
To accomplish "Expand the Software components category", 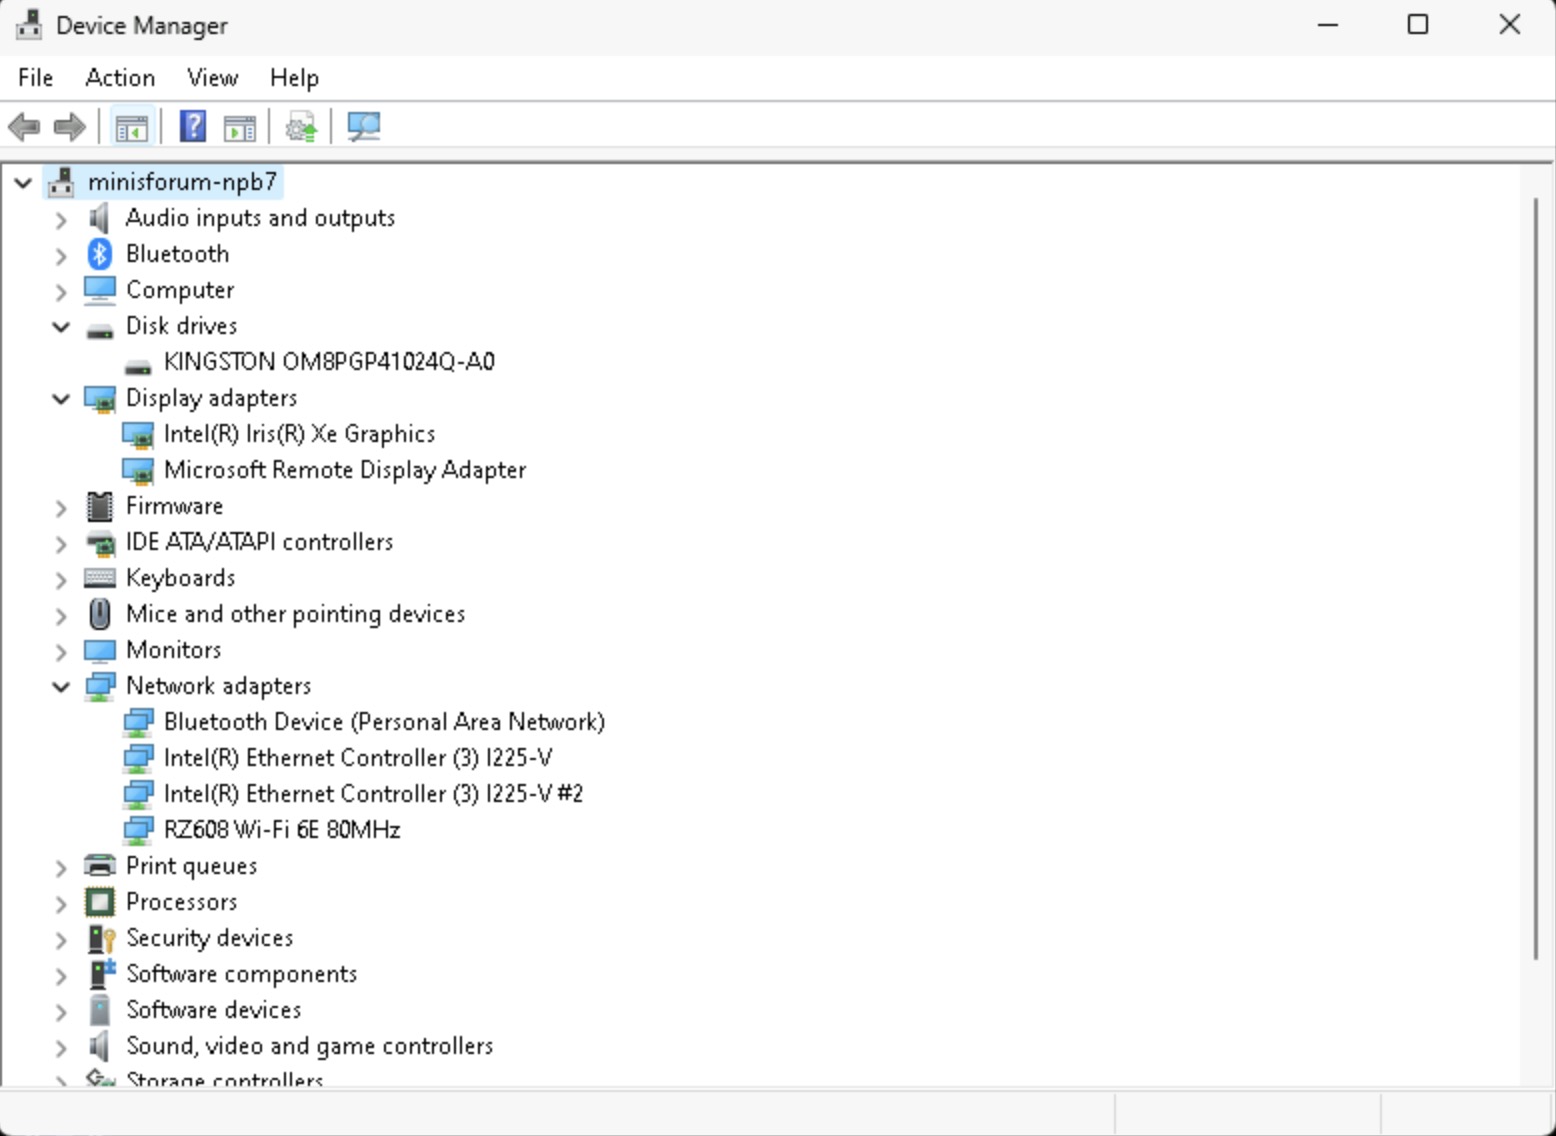I will 61,975.
